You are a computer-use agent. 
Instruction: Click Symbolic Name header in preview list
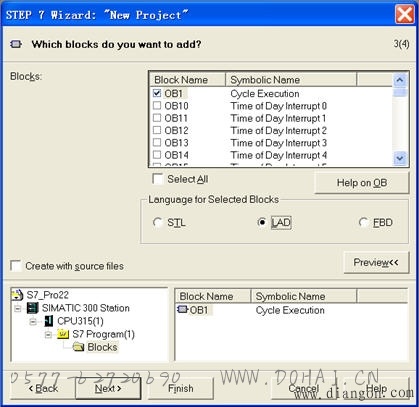[x=304, y=296]
